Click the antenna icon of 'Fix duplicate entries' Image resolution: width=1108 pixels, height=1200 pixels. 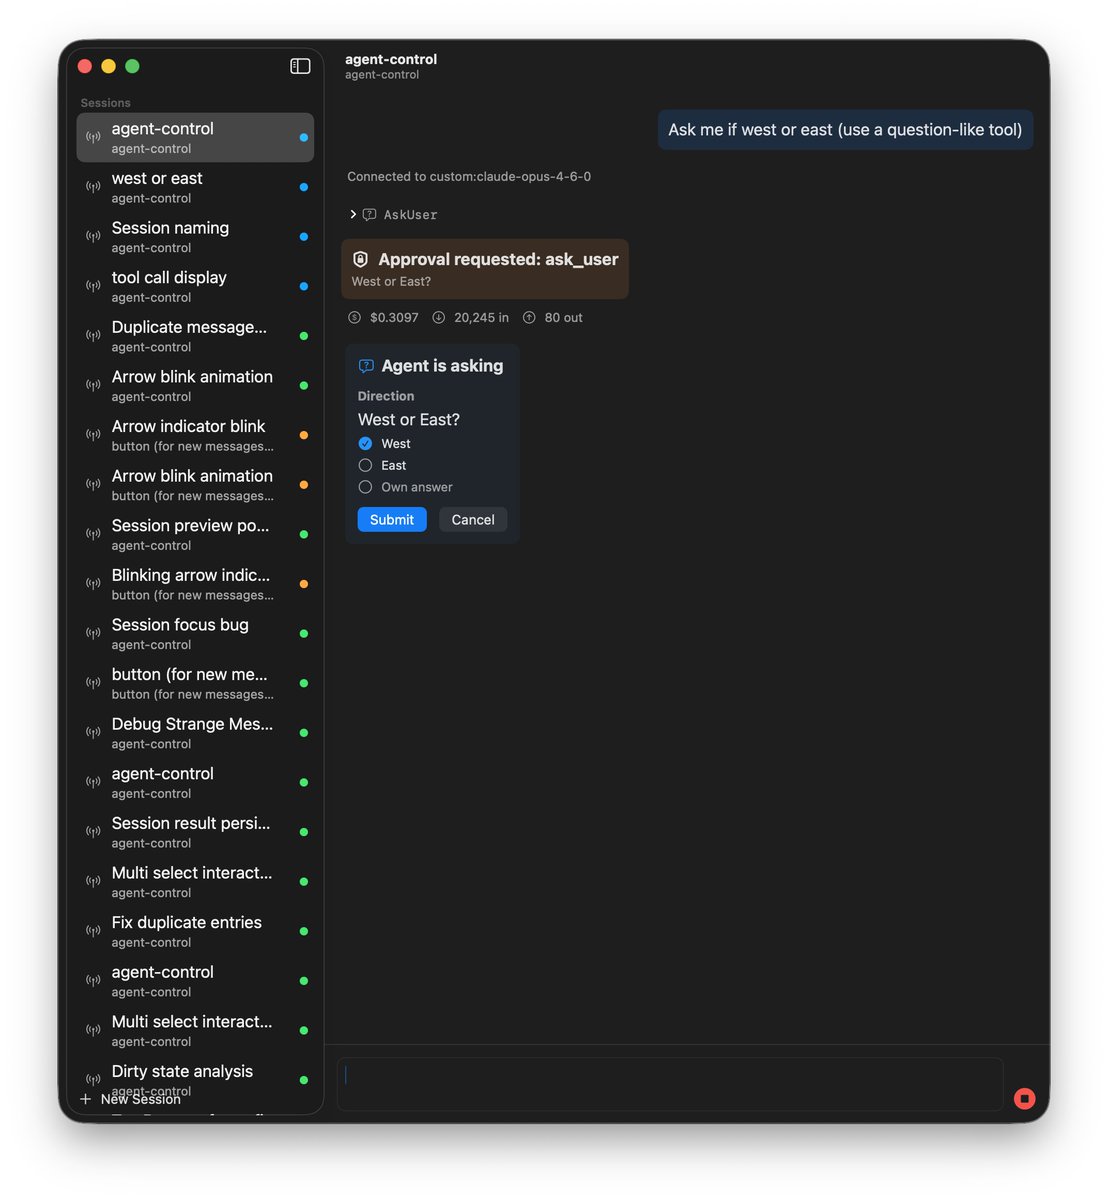pos(93,931)
